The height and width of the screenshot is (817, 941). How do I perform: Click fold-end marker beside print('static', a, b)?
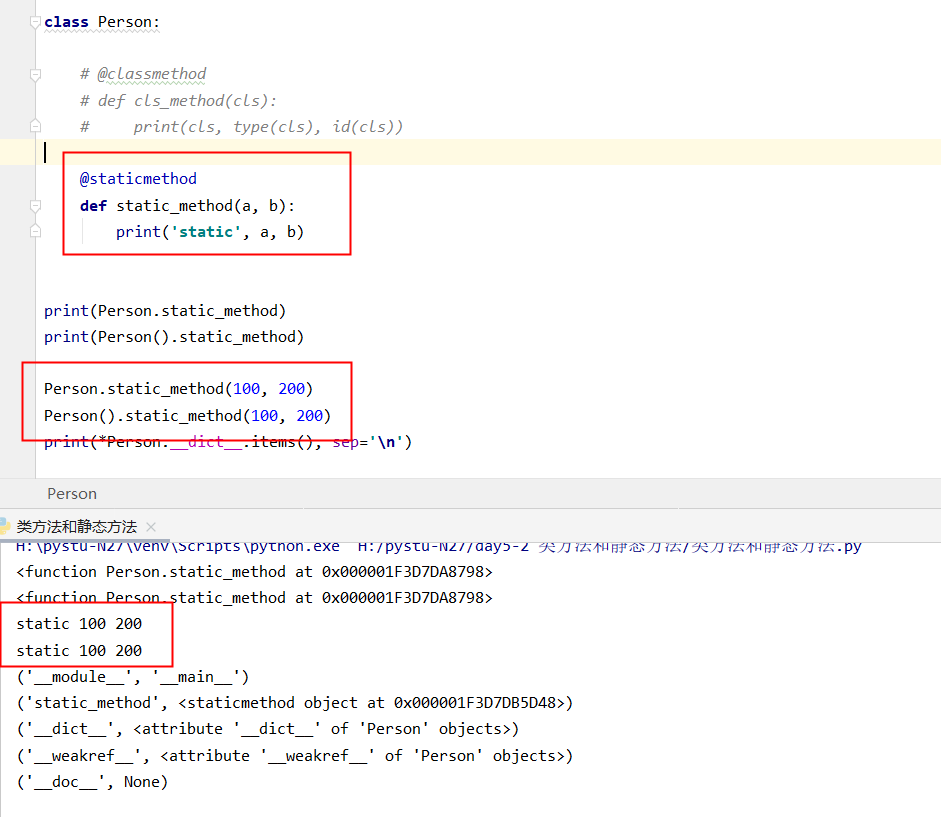point(36,231)
